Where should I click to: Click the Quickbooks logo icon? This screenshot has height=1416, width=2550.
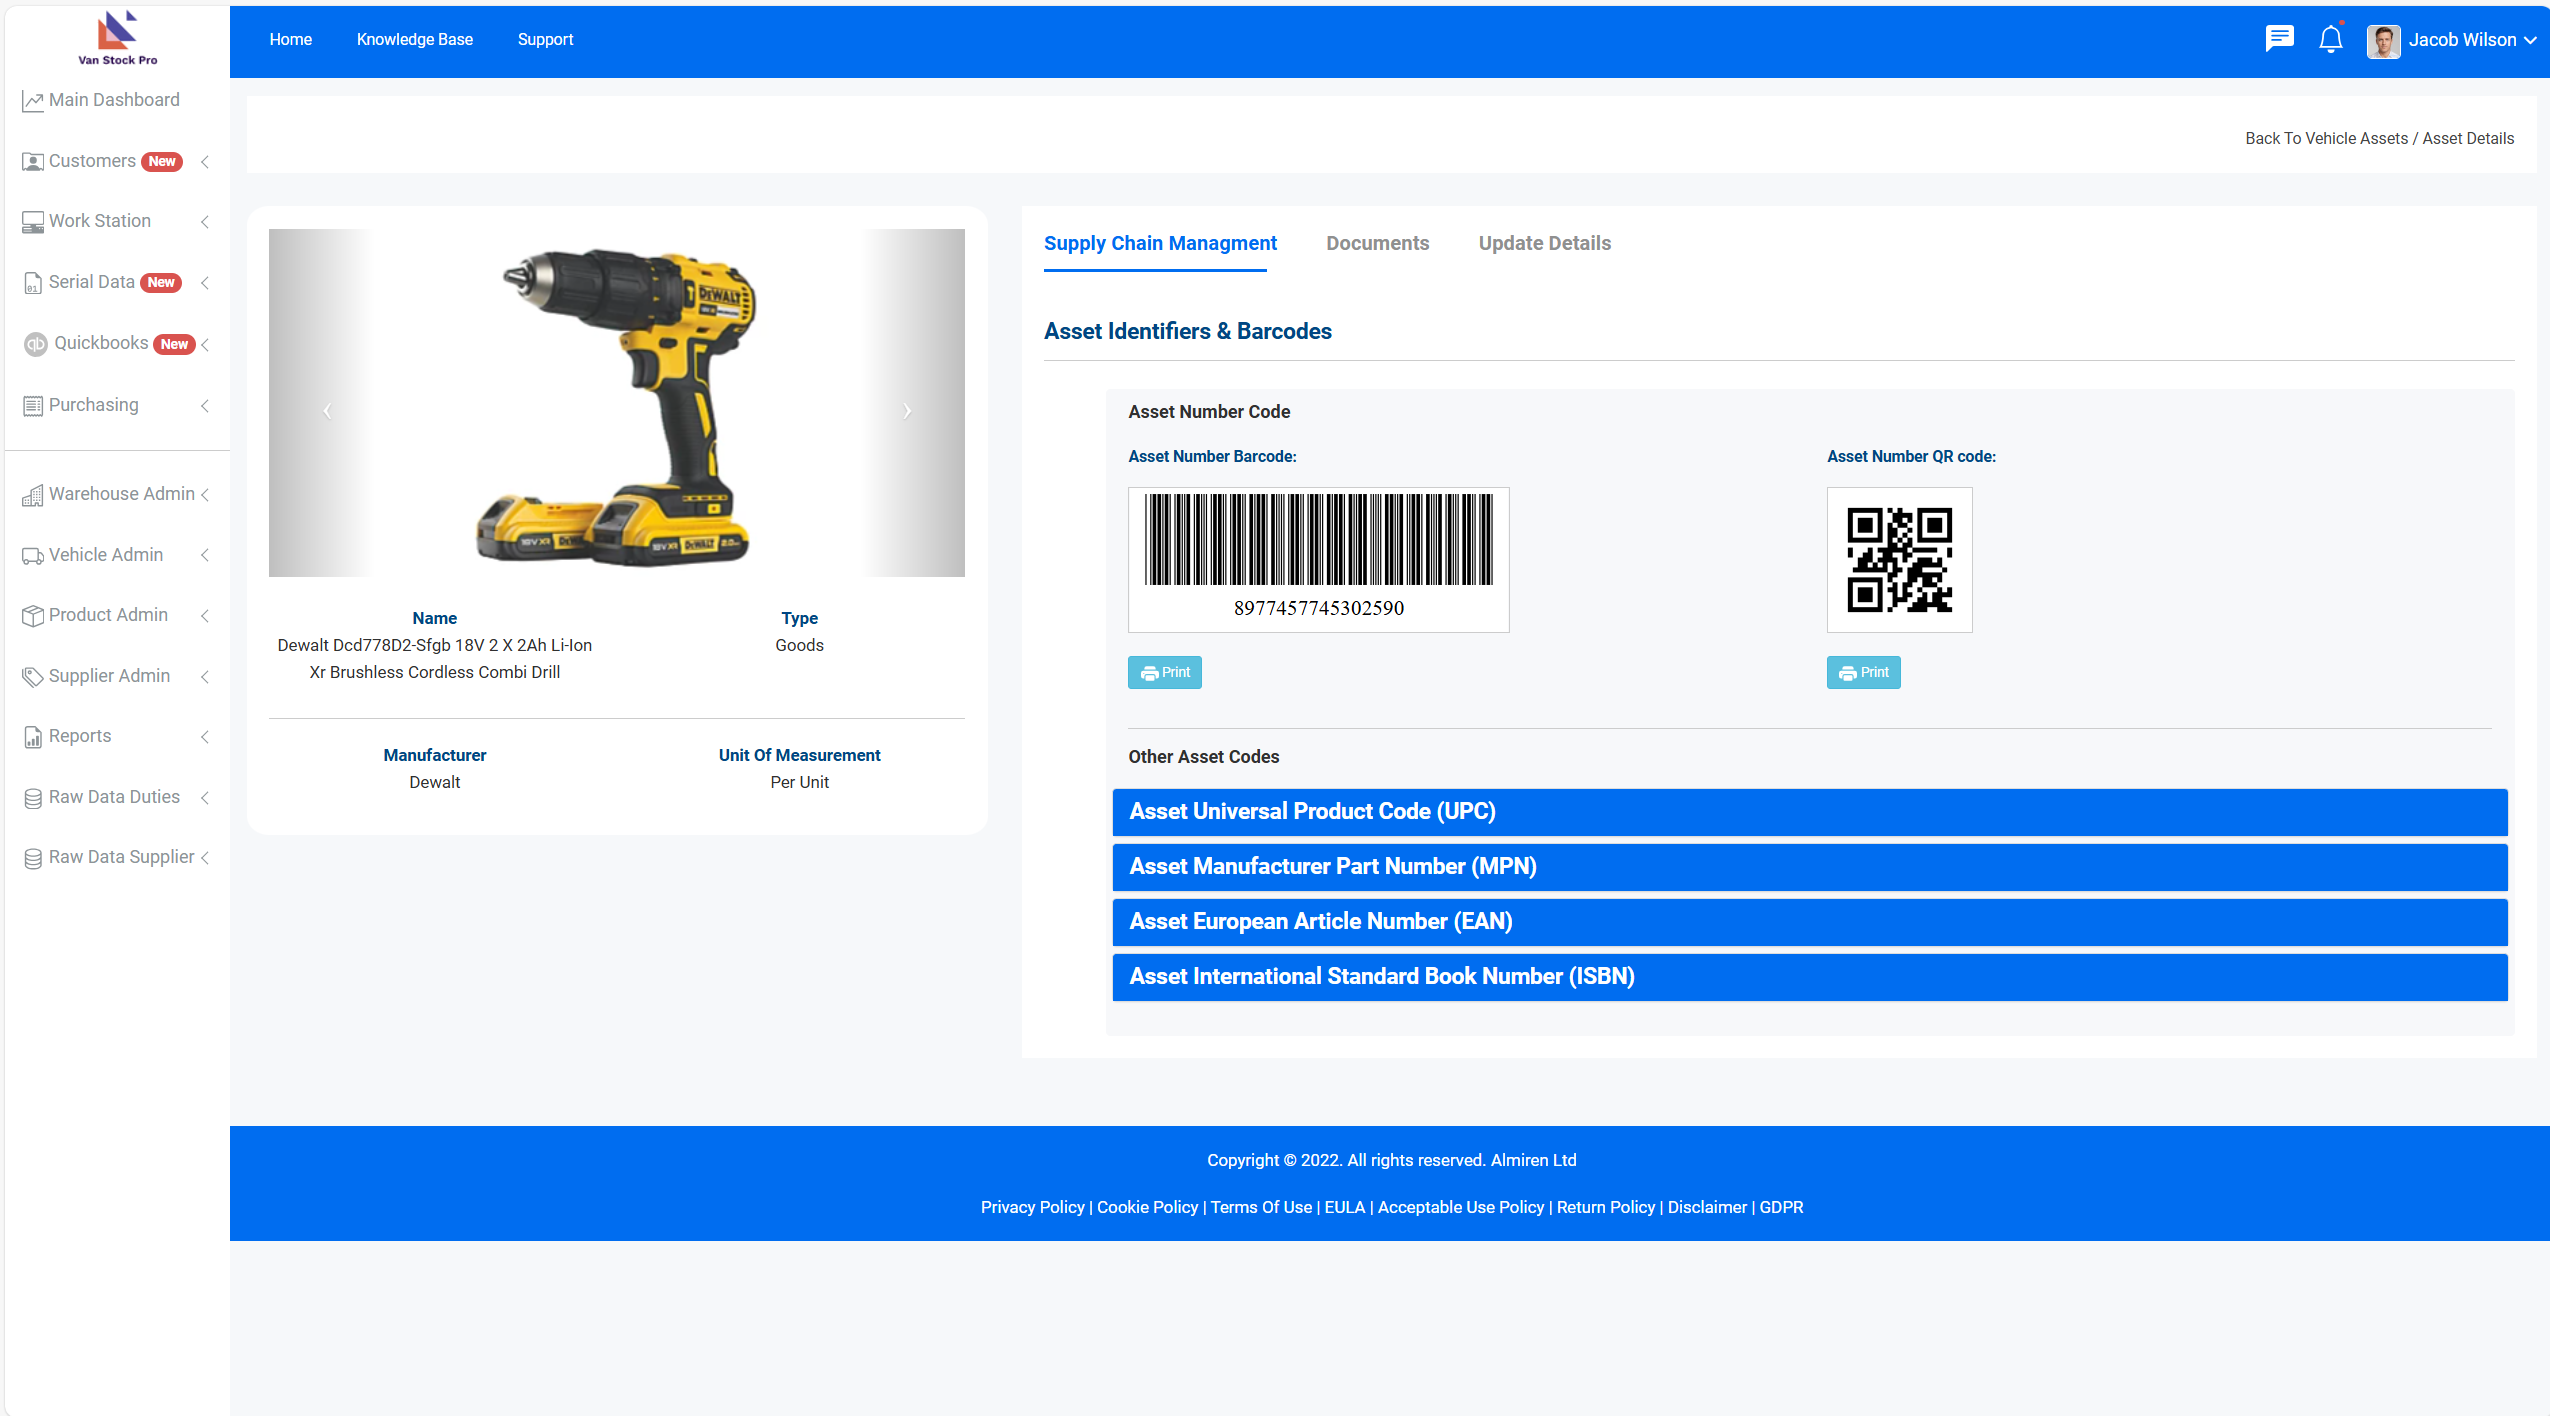[x=36, y=344]
